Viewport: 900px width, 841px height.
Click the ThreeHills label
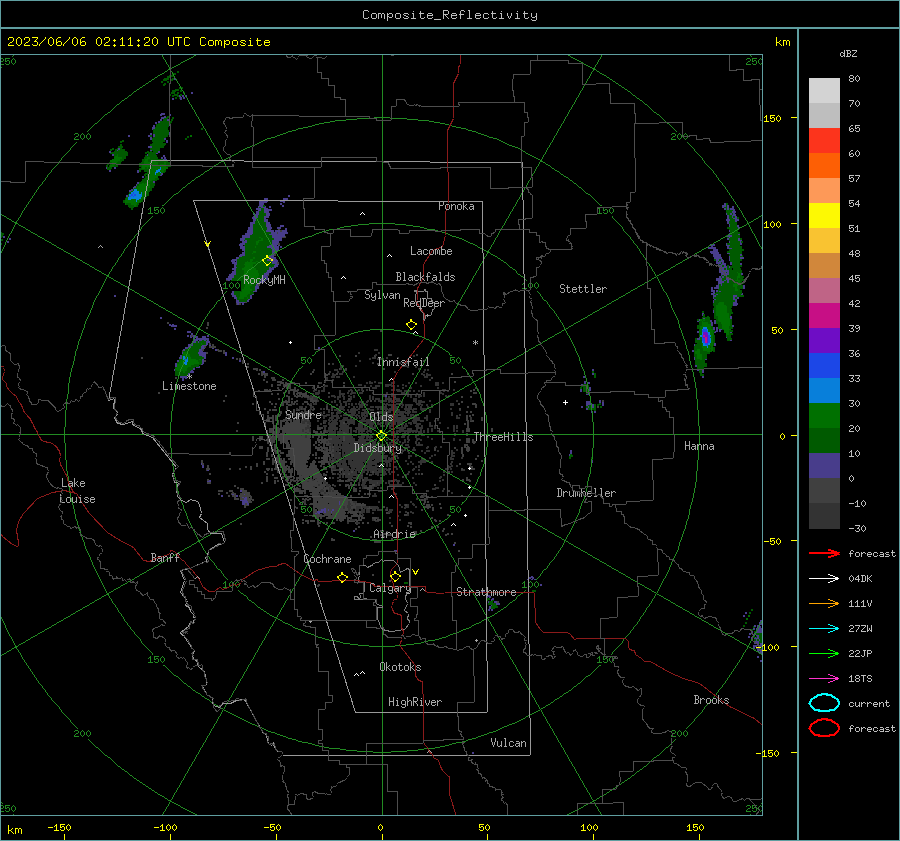[x=503, y=437]
